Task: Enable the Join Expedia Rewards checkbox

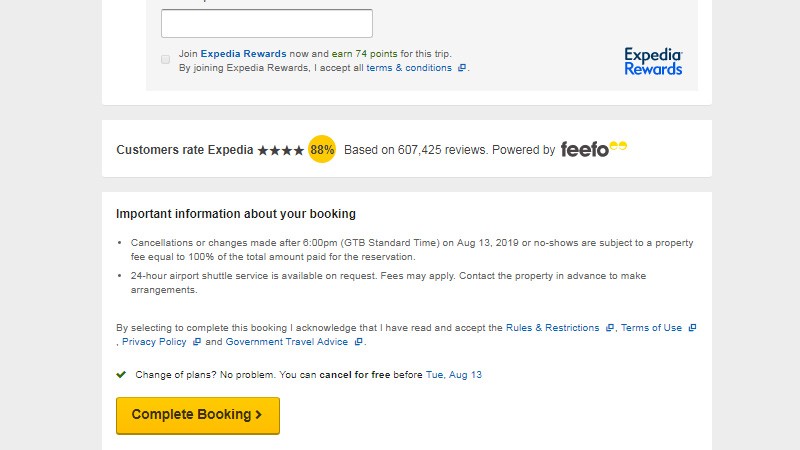Action: coord(166,59)
